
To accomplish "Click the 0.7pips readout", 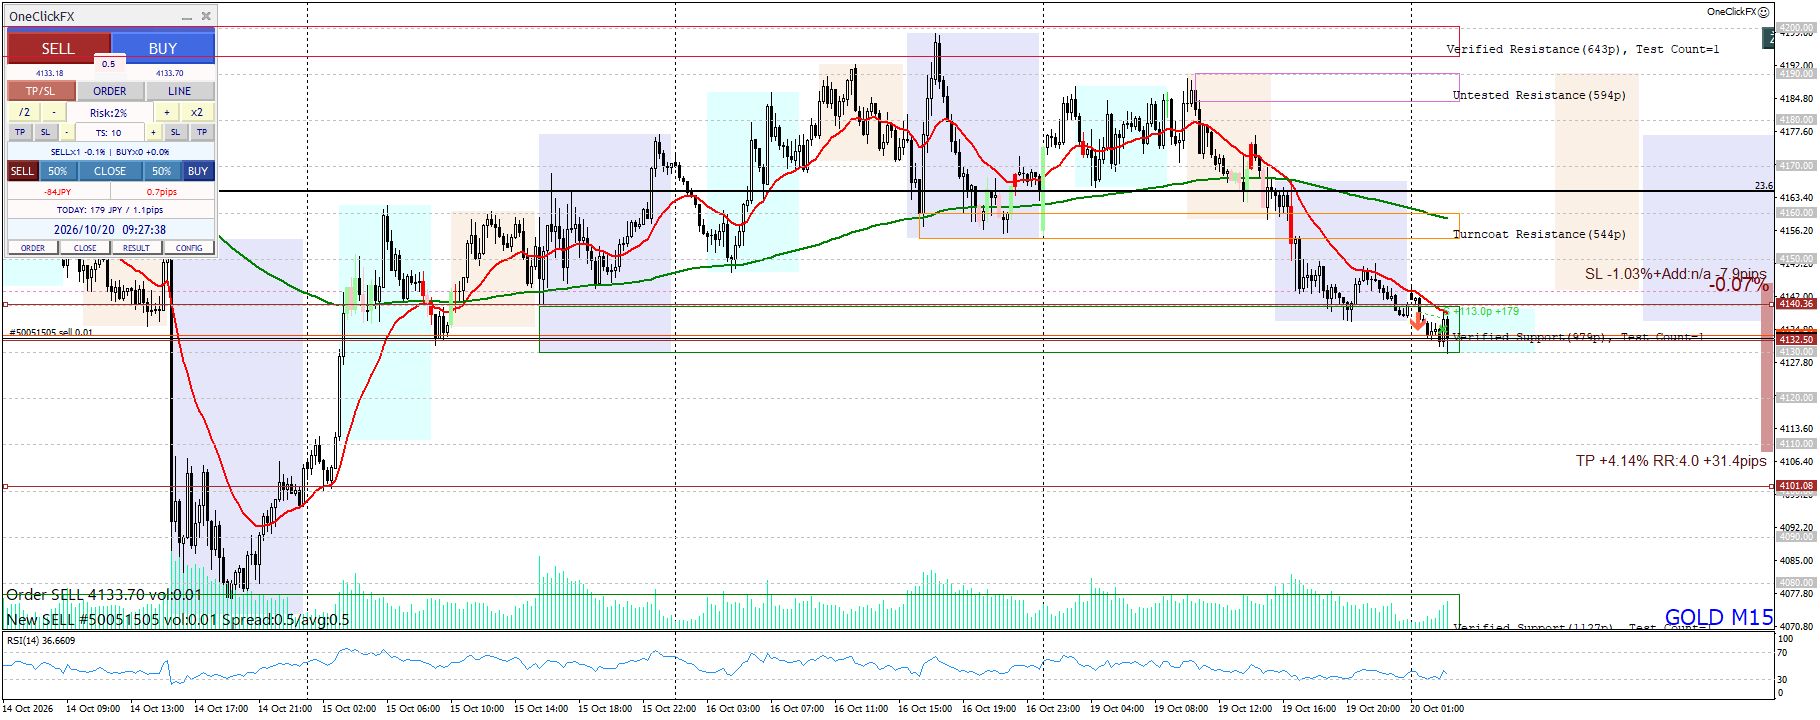I will point(162,192).
